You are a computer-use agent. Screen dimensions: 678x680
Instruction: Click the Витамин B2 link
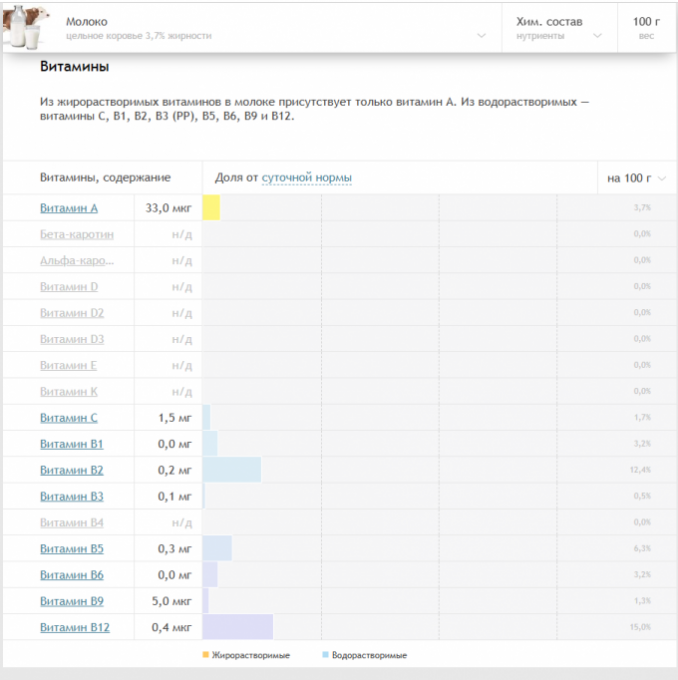pos(71,470)
